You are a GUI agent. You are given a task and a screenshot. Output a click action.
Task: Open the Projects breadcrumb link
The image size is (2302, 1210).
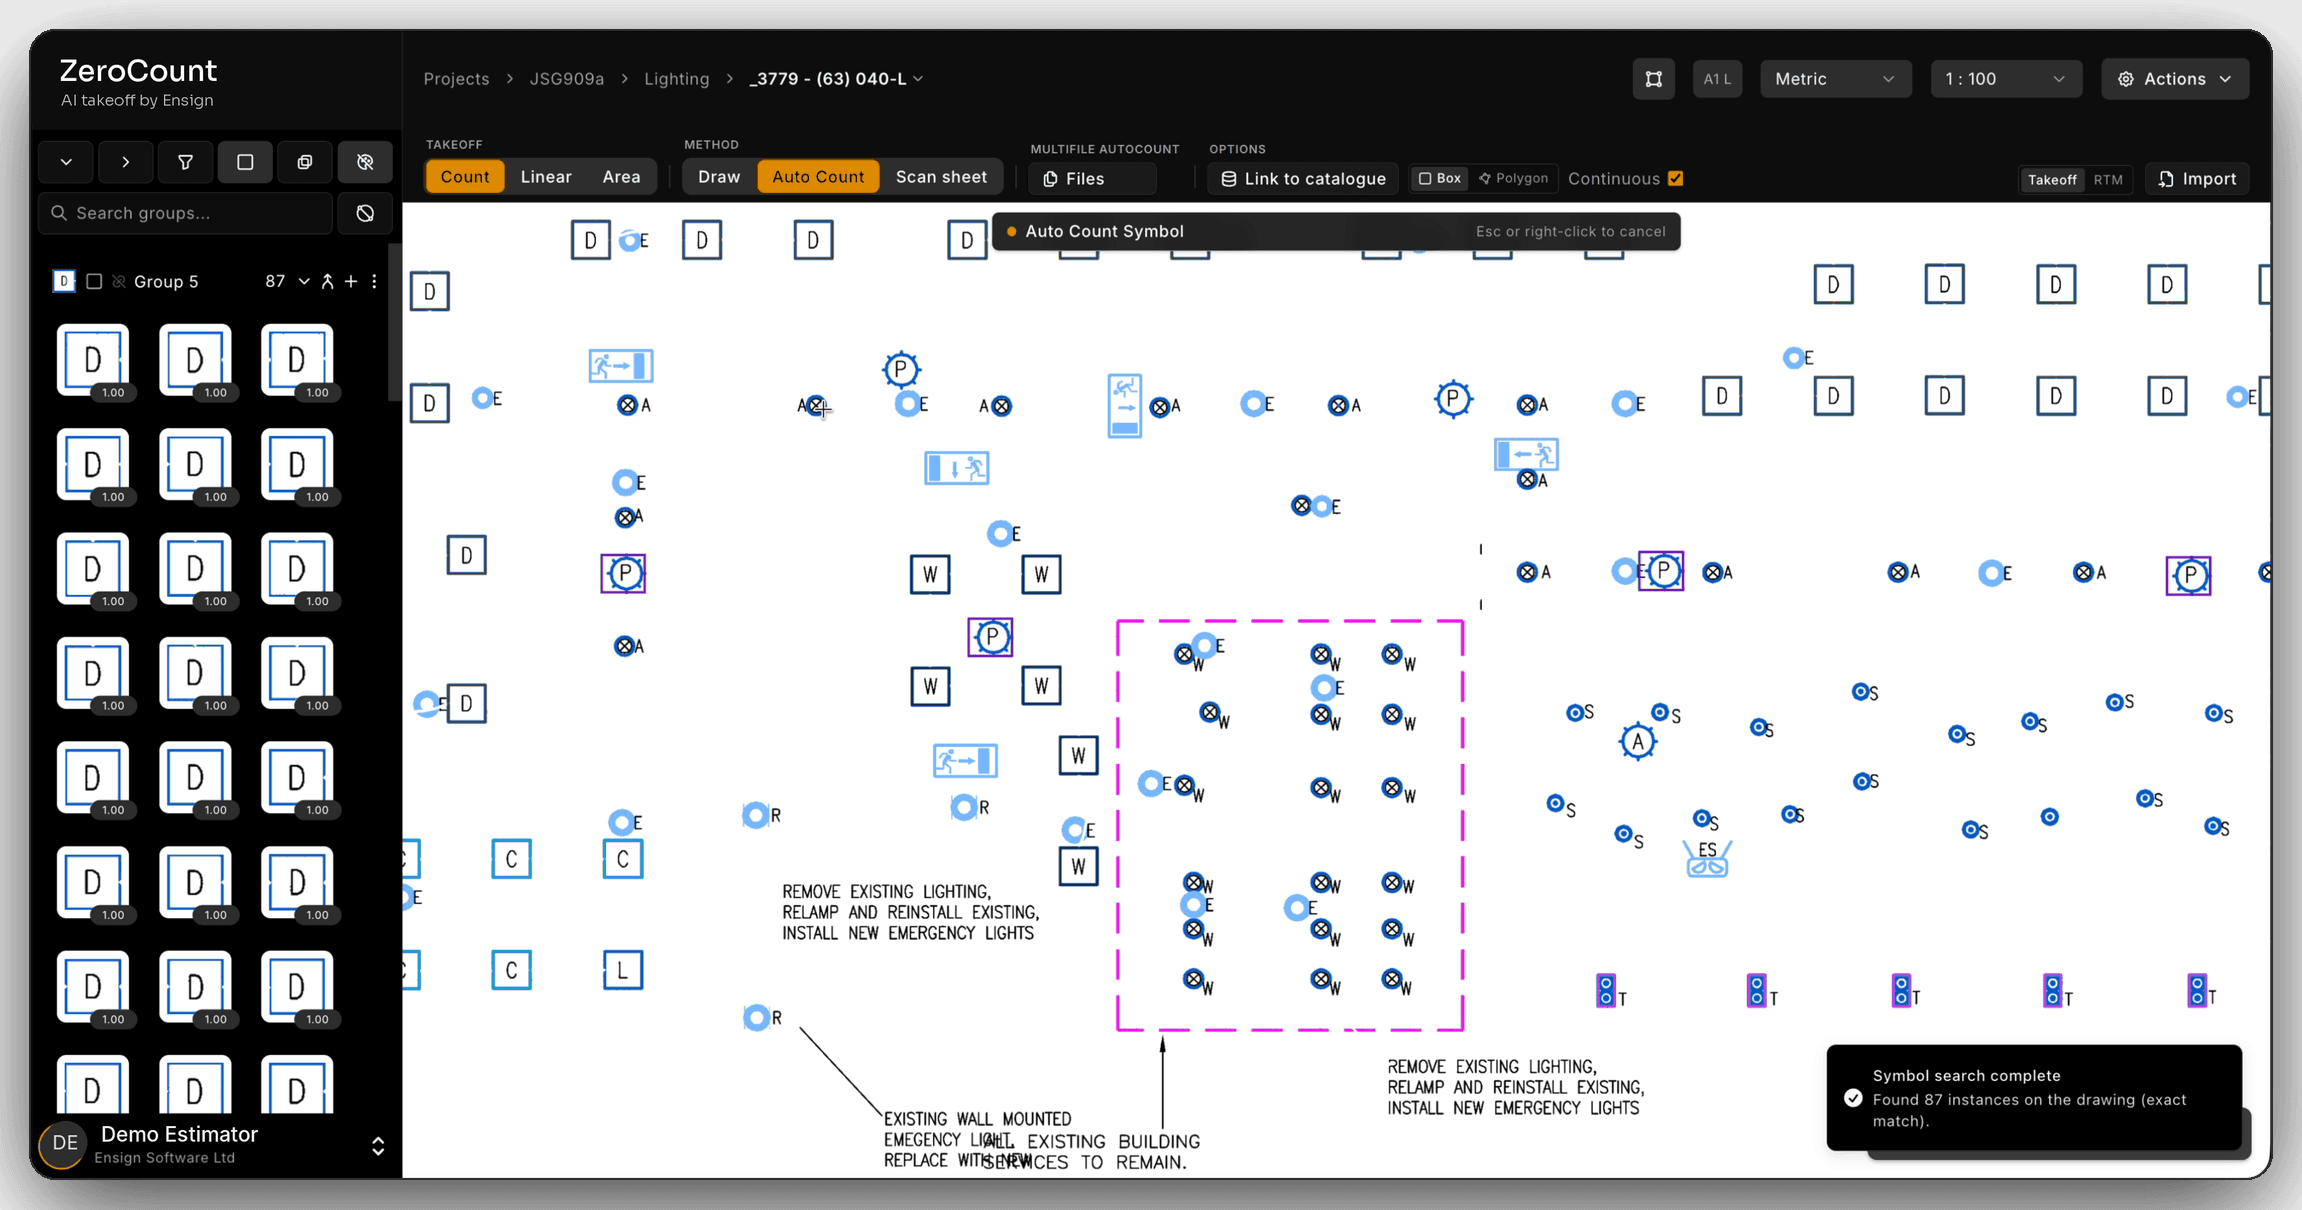[x=456, y=79]
